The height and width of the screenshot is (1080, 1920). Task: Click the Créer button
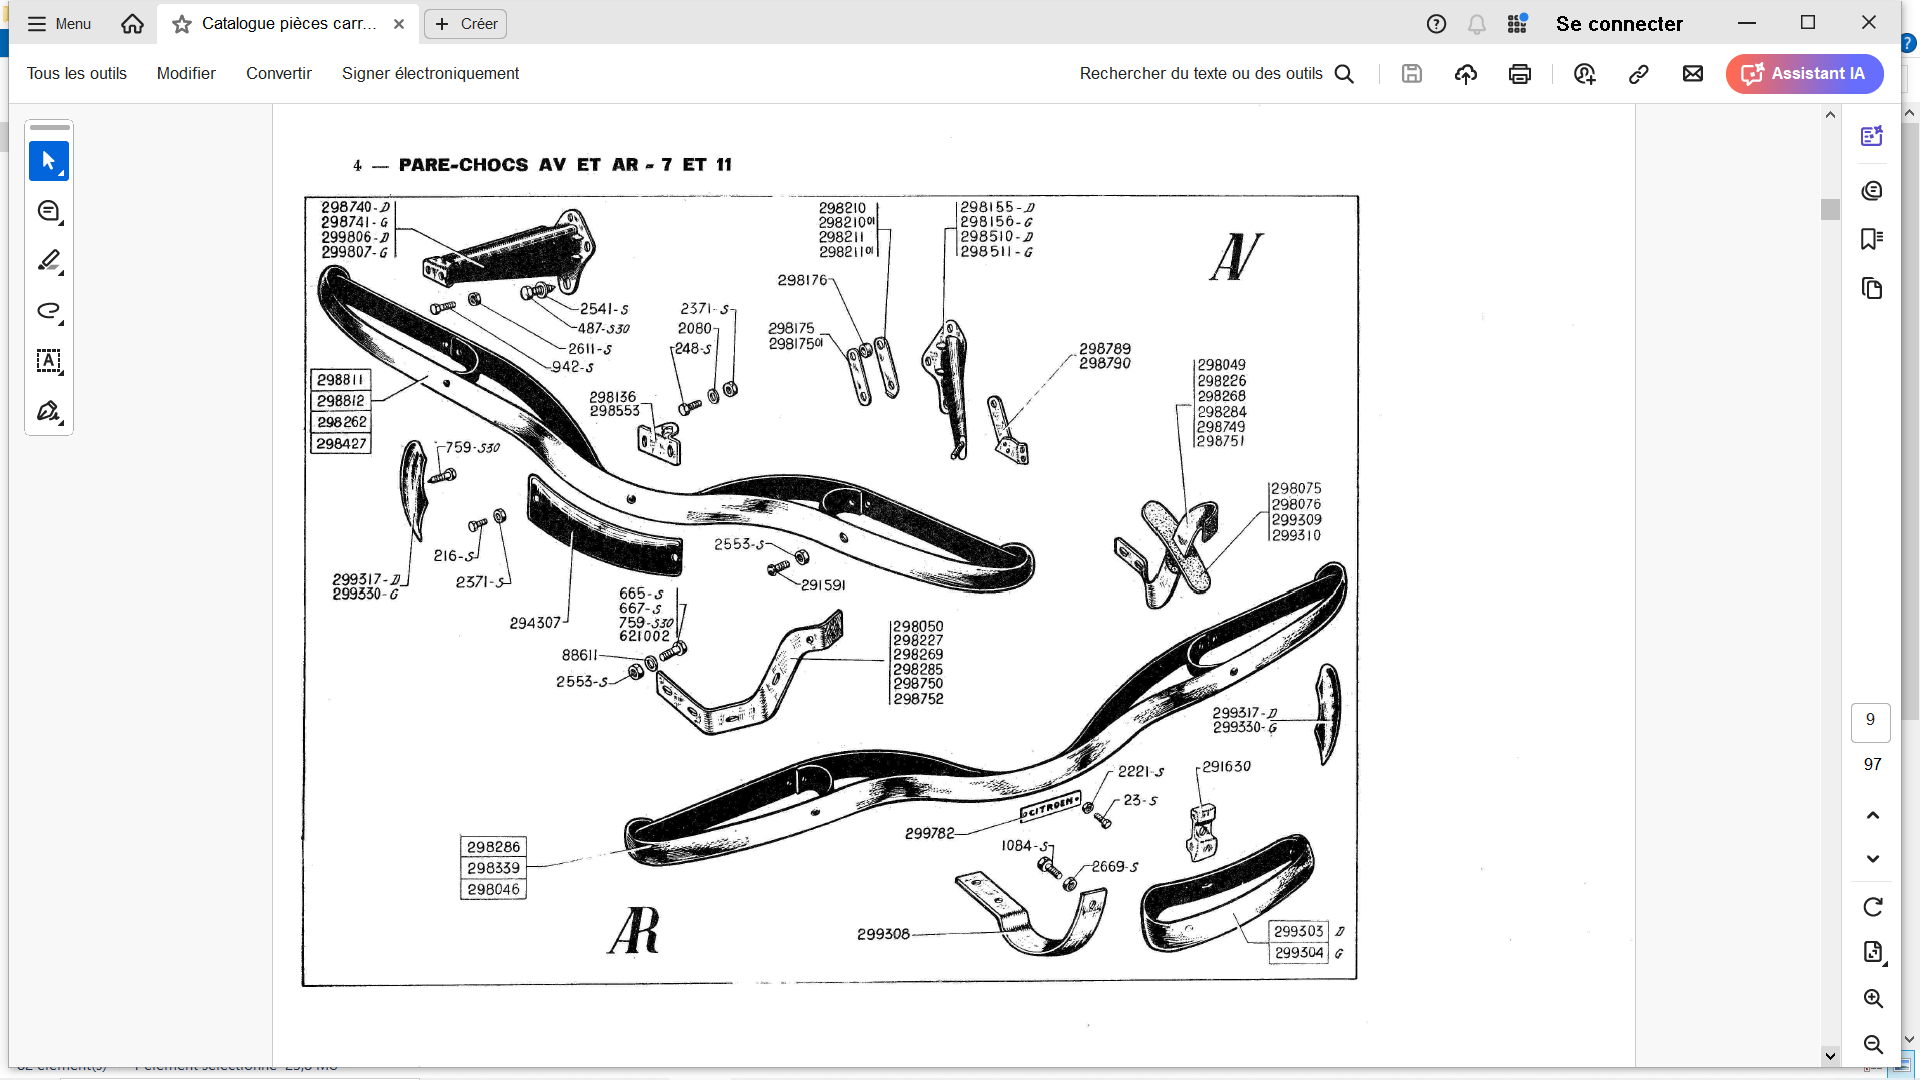(x=465, y=24)
